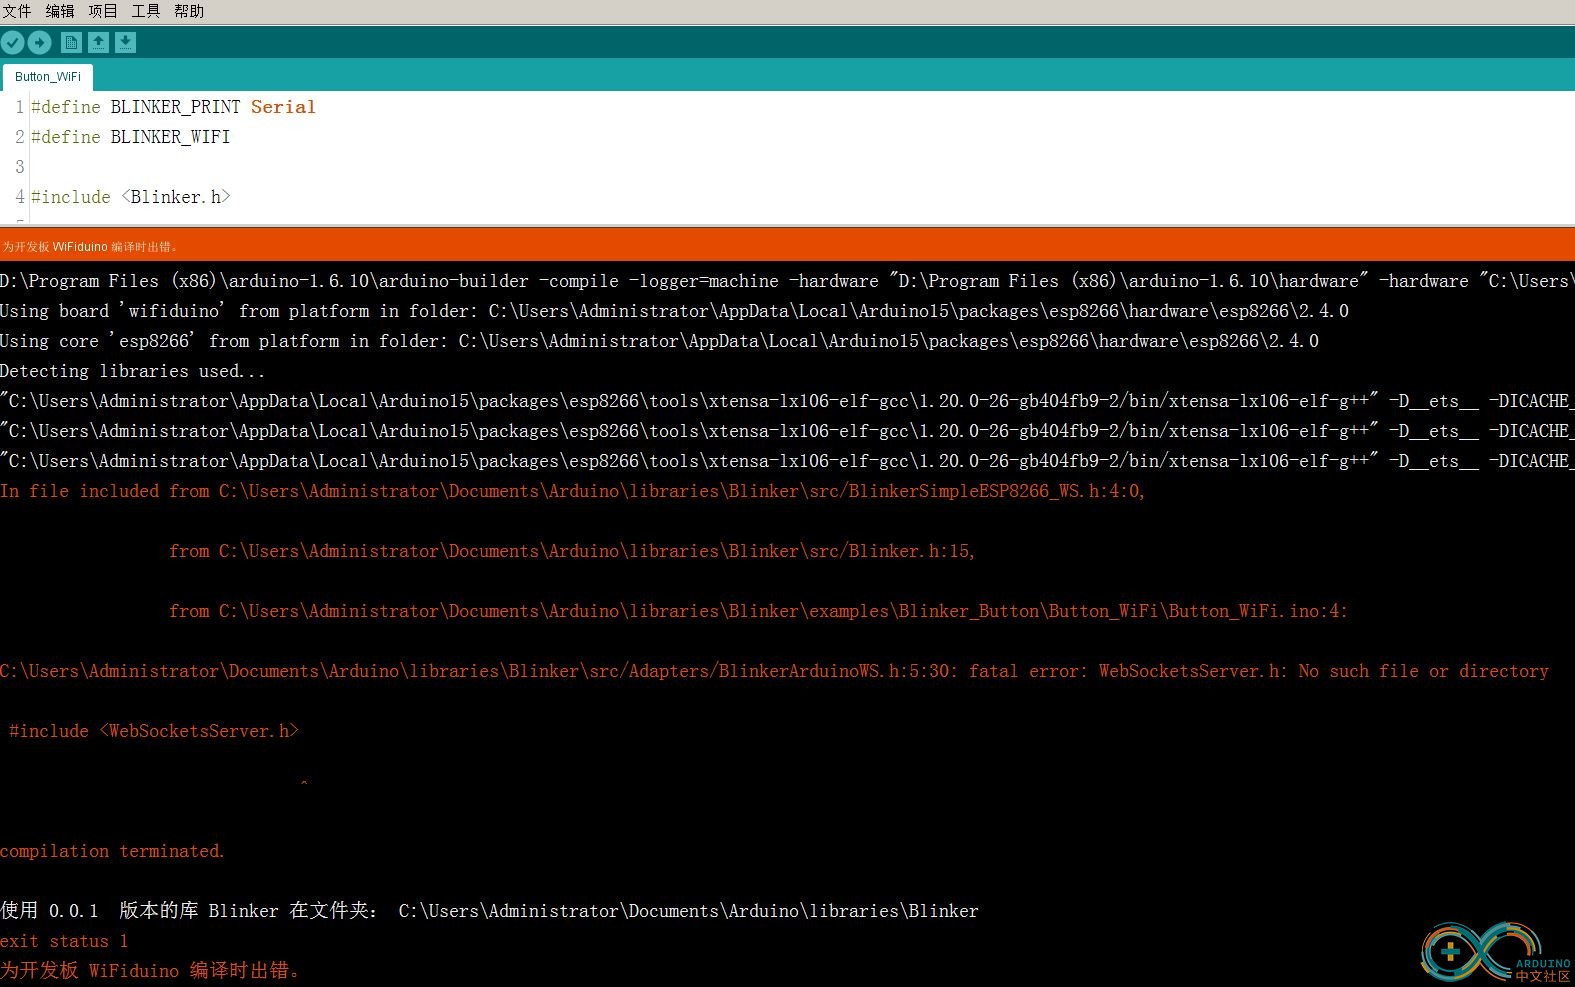Click the 'from ...Blinker.h:15,' error line
1575x987 pixels.
tap(572, 551)
